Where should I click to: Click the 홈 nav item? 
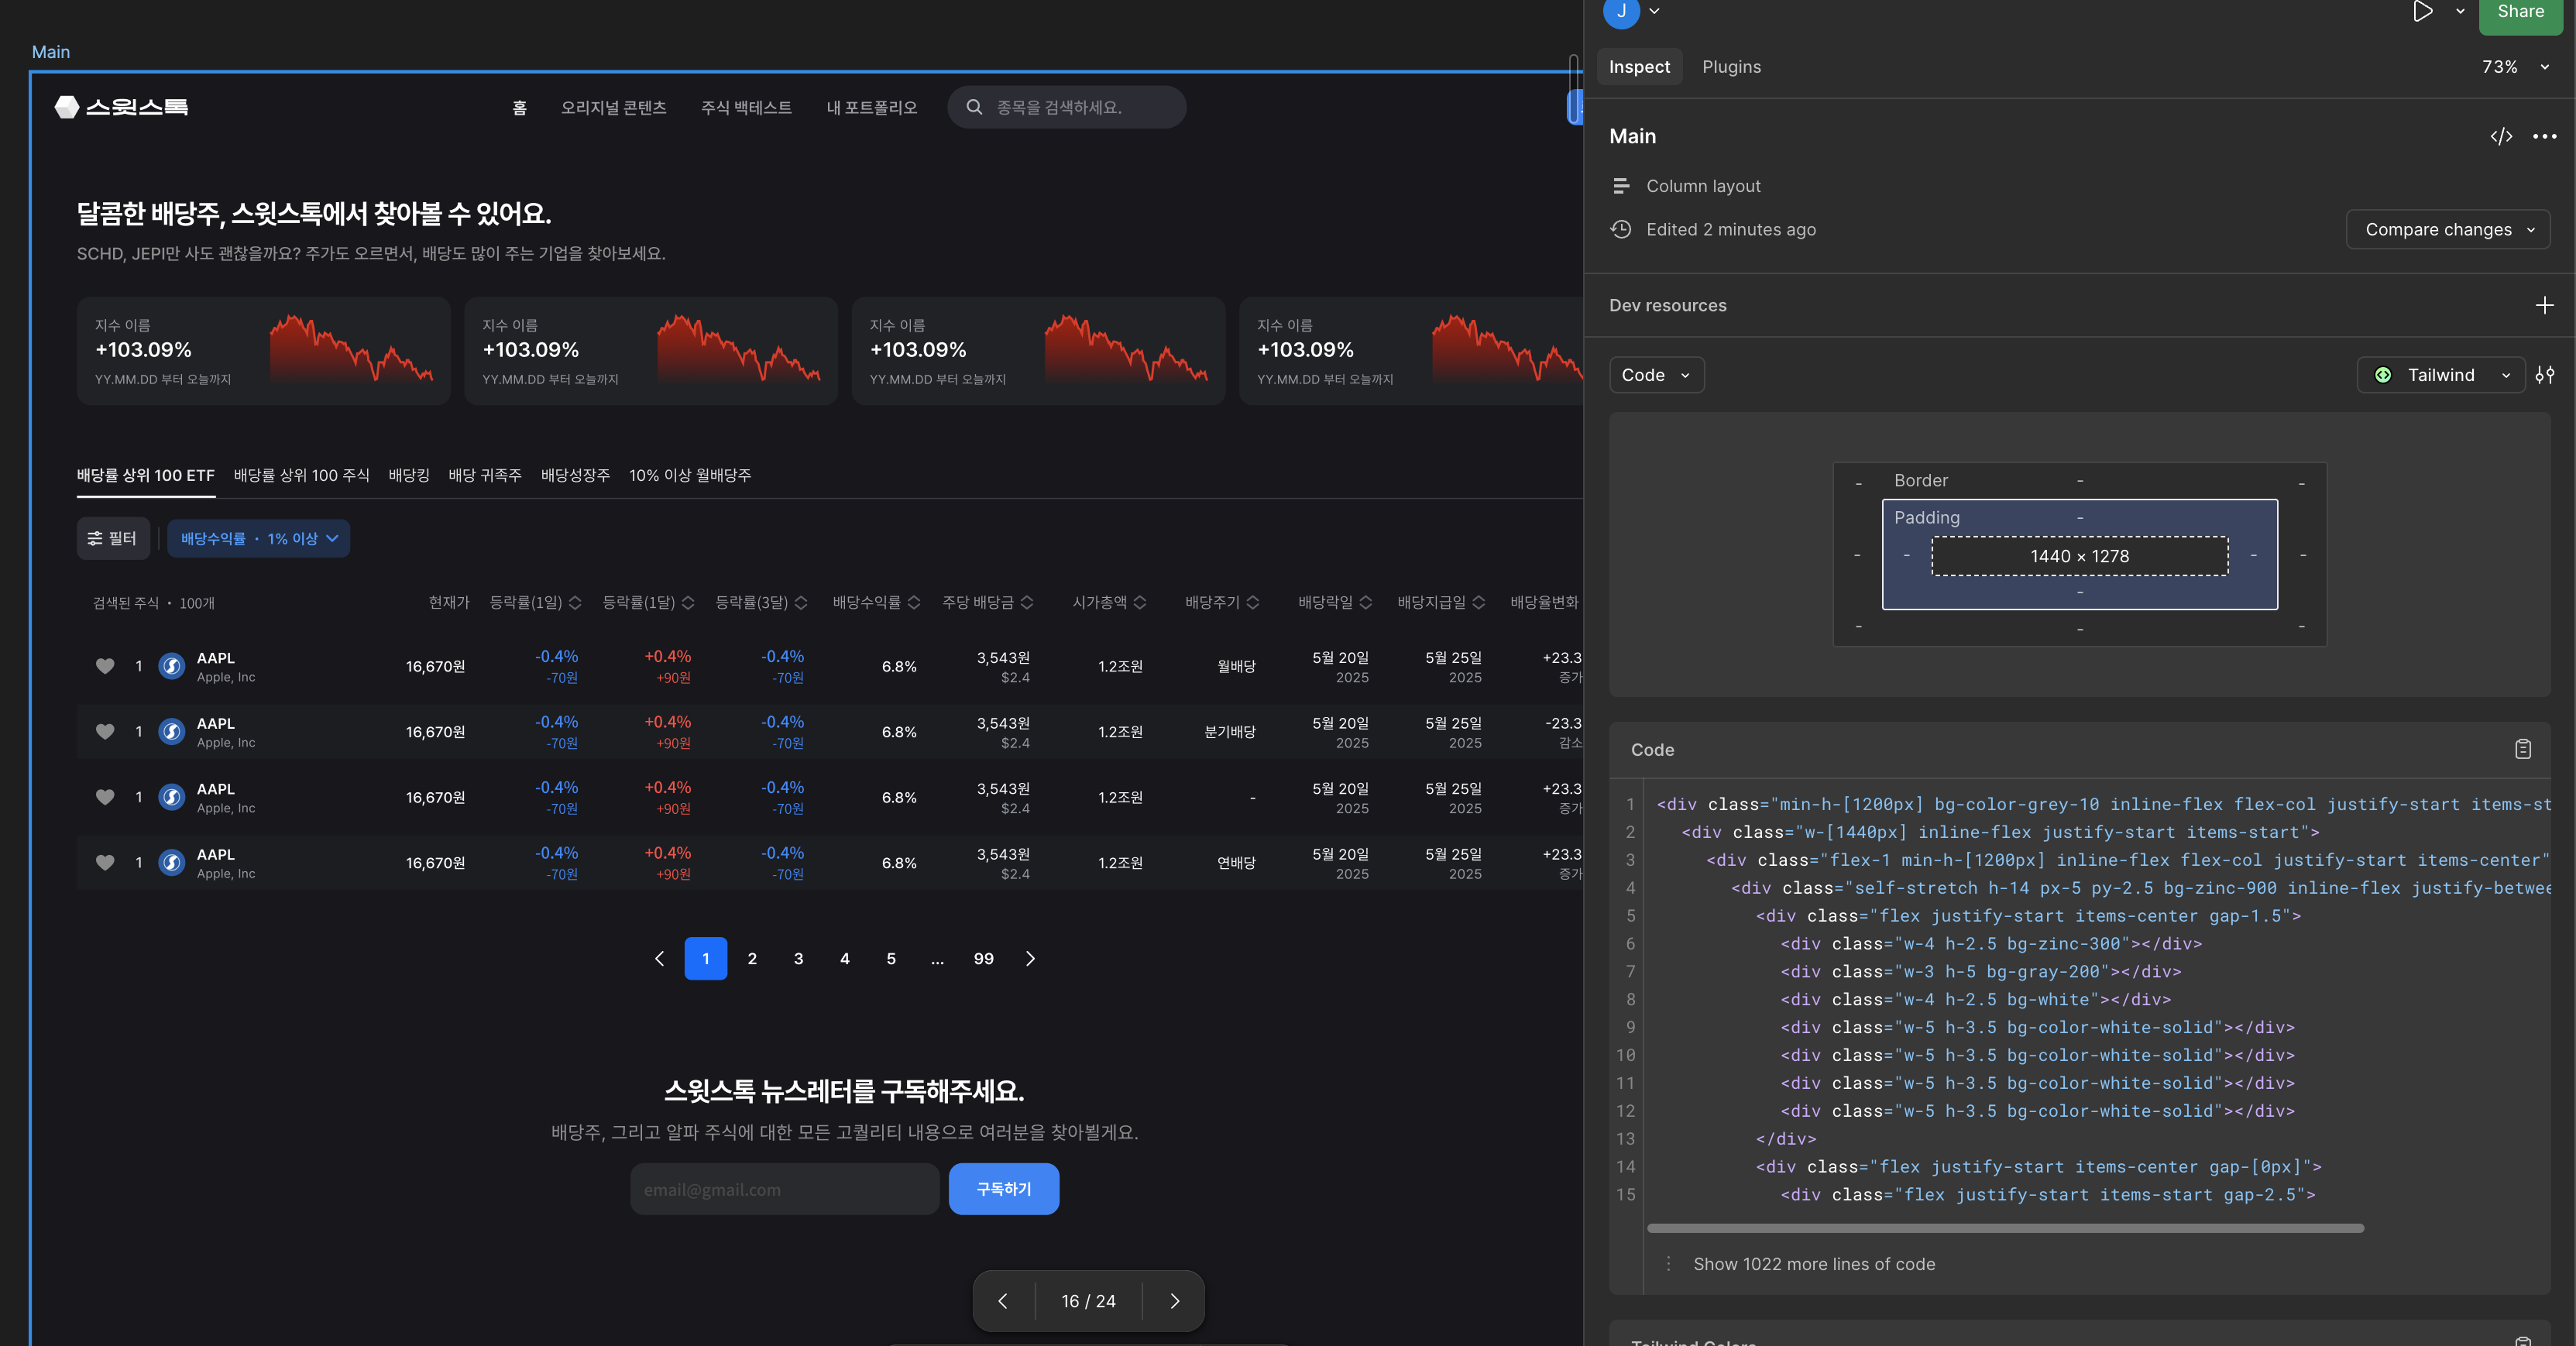520,108
